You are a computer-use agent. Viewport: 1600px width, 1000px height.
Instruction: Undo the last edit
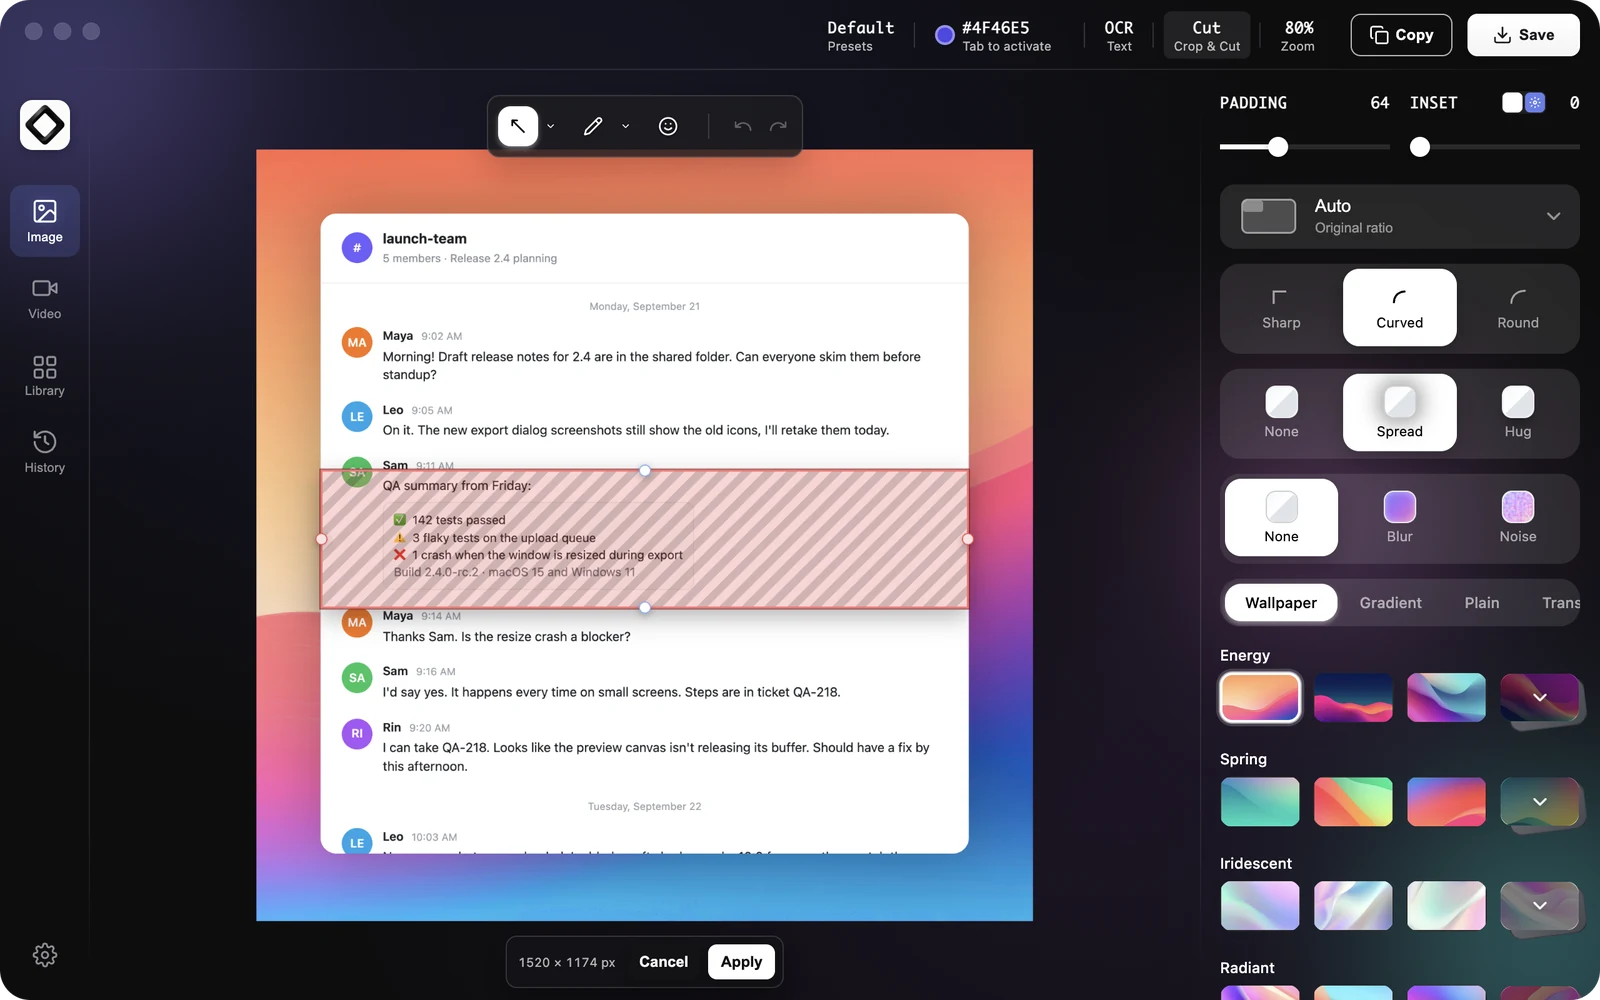point(742,126)
